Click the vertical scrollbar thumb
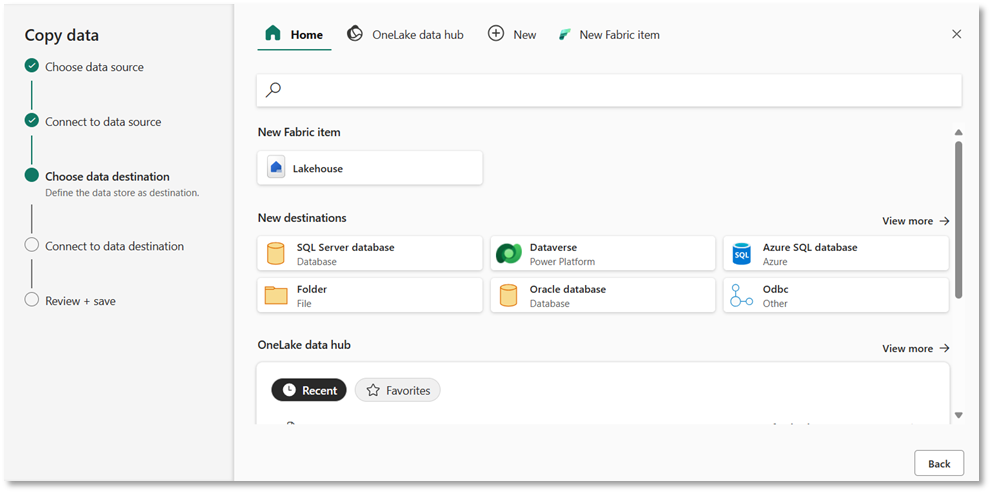992x494 pixels. click(958, 218)
